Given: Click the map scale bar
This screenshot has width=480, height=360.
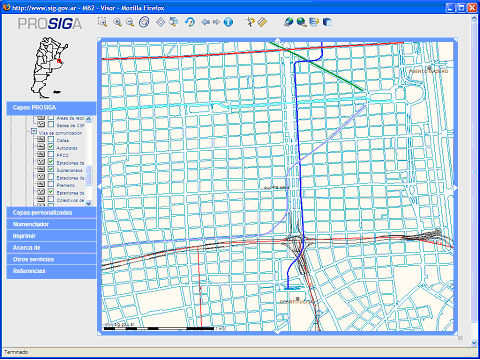Looking at the screenshot, I should [x=159, y=329].
